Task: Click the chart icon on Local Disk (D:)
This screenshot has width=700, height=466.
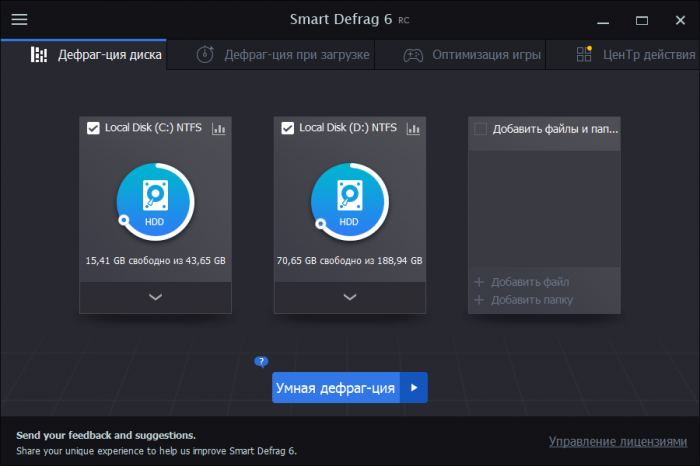Action: pos(413,128)
